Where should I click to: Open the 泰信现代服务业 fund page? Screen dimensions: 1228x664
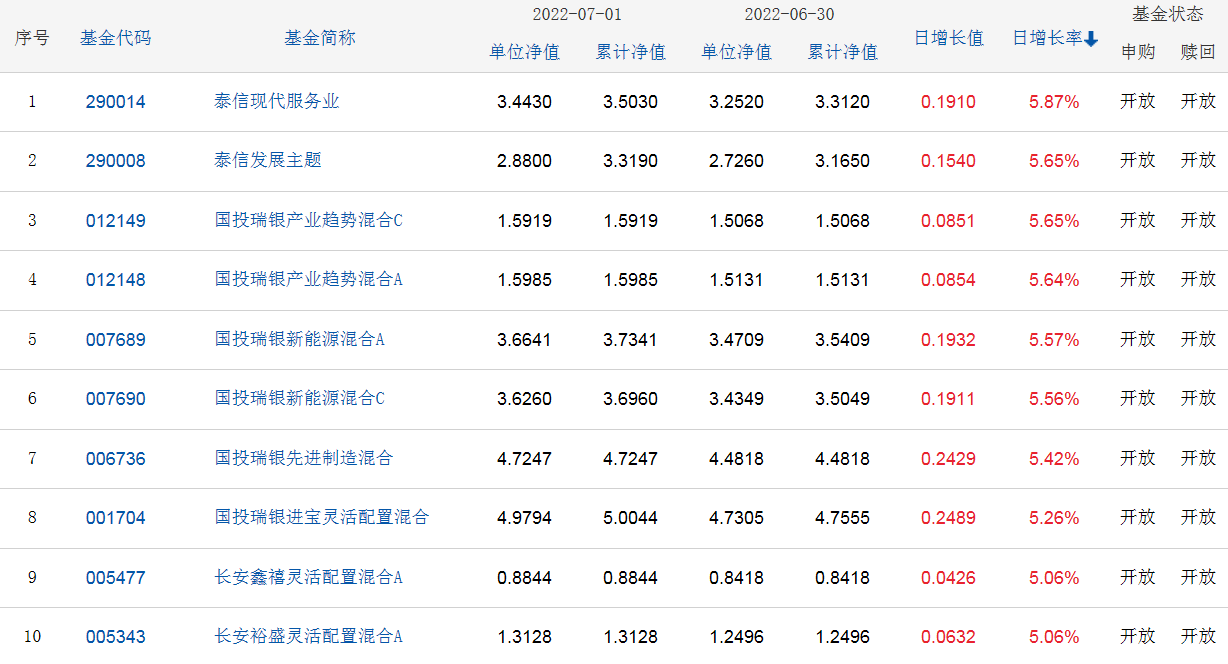[277, 101]
